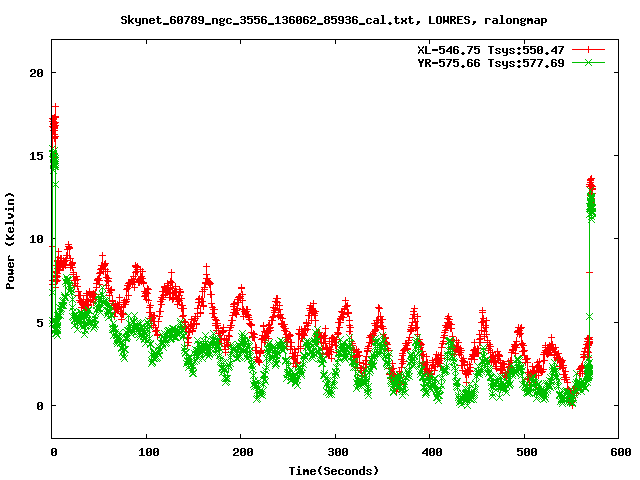Screen dimensions: 640x480
Task: Click the XL-546.75 Tsys:550.47 legend label
Action: (491, 50)
